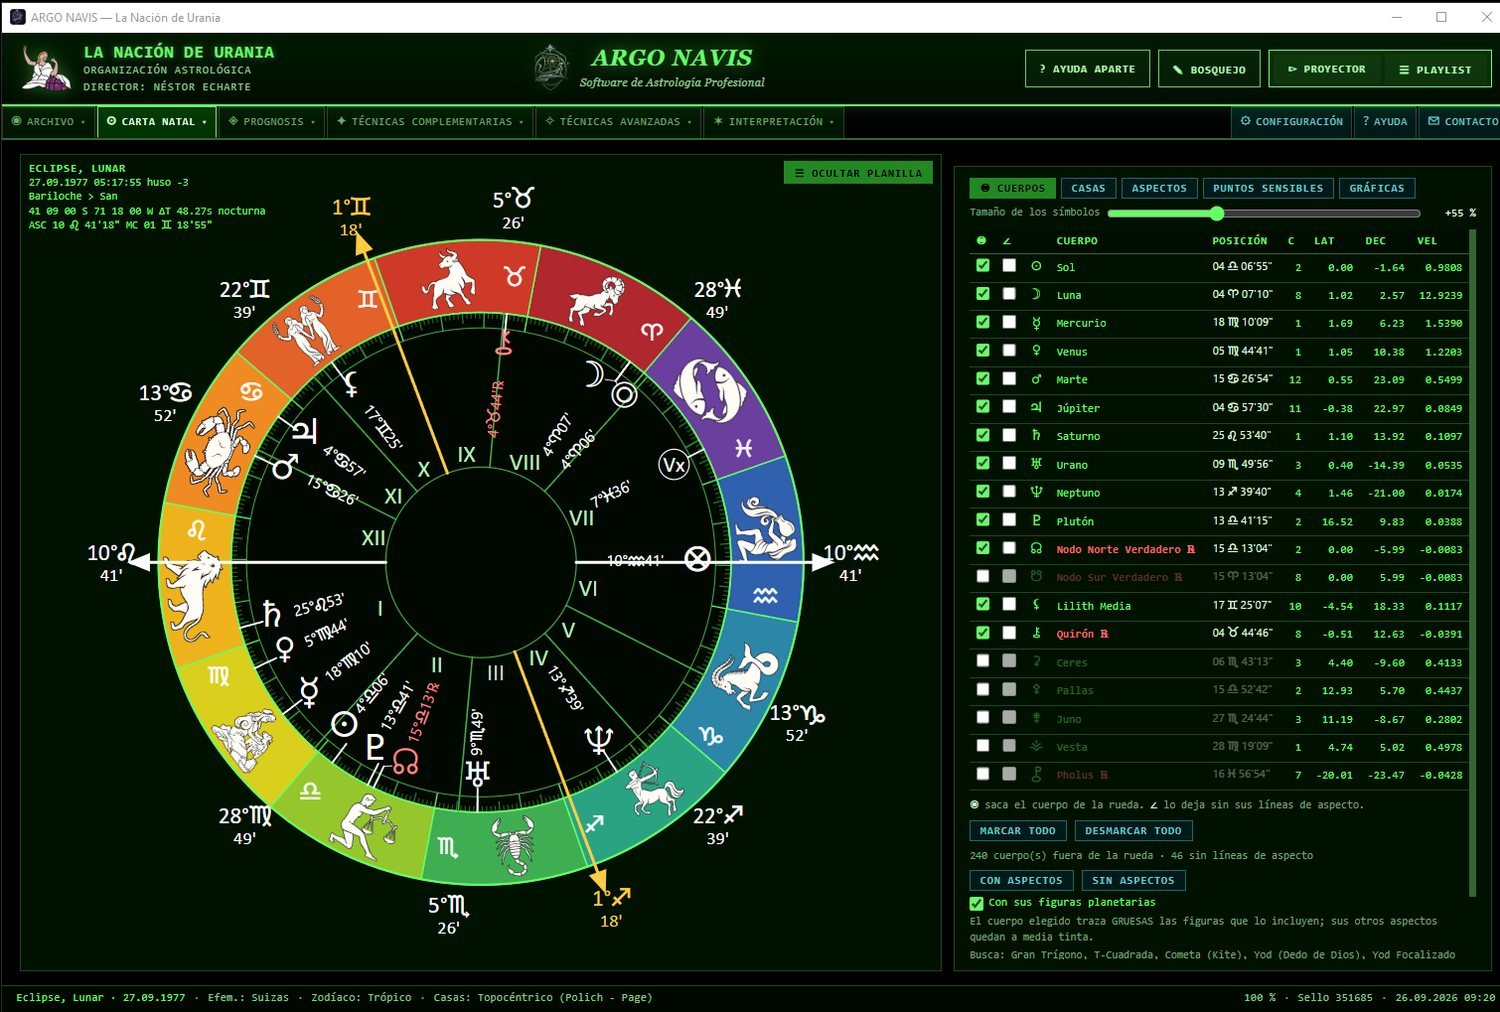Click the North Node glyph in Nodo Norte row
The image size is (1500, 1012).
1036,548
